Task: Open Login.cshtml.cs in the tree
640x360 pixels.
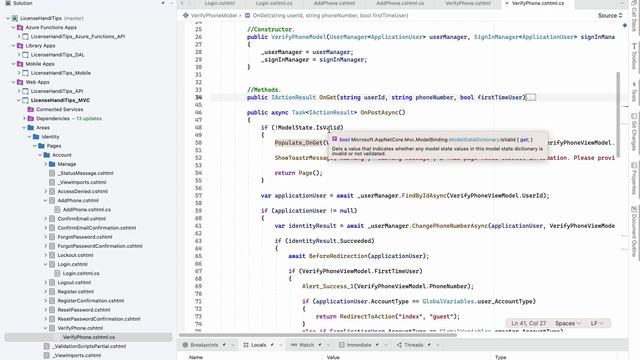Action: (81, 273)
